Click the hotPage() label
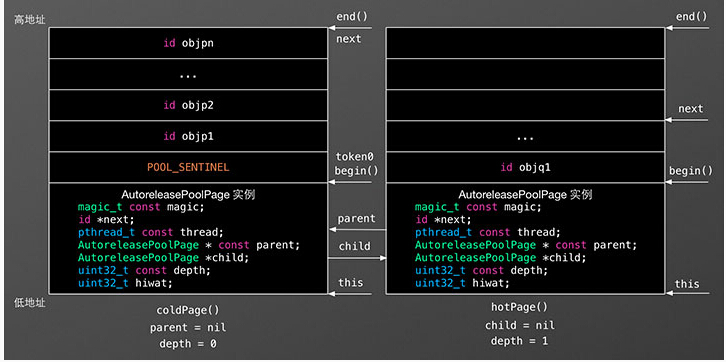Image resolution: width=726 pixels, height=362 pixels. click(x=519, y=307)
